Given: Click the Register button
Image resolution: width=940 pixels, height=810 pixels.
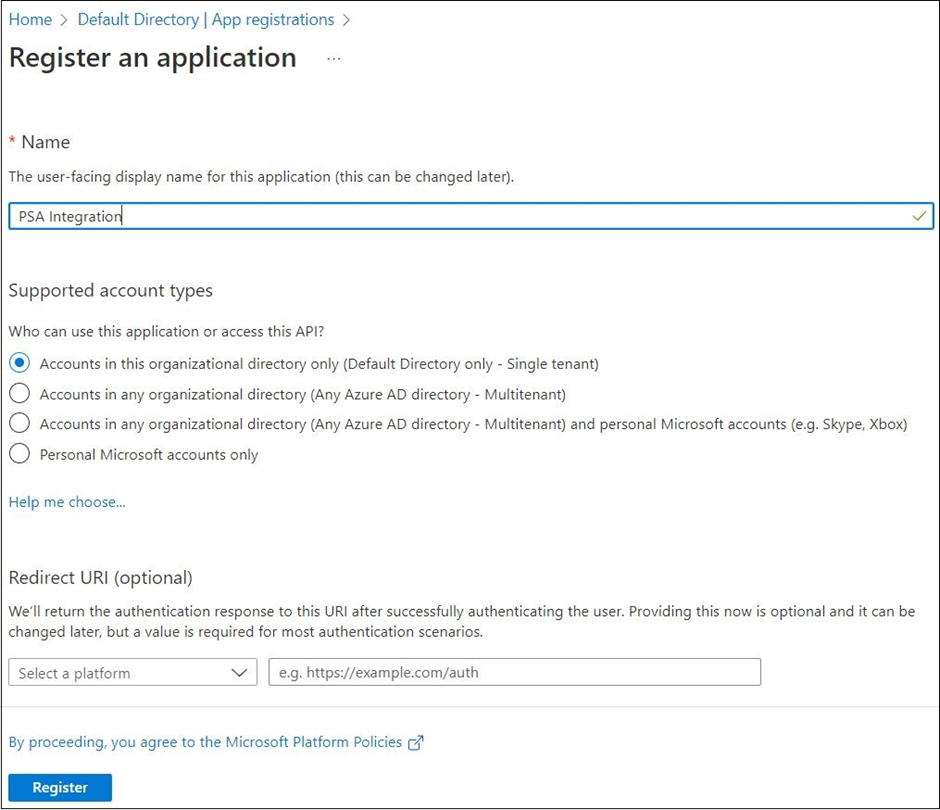Looking at the screenshot, I should click(x=60, y=787).
